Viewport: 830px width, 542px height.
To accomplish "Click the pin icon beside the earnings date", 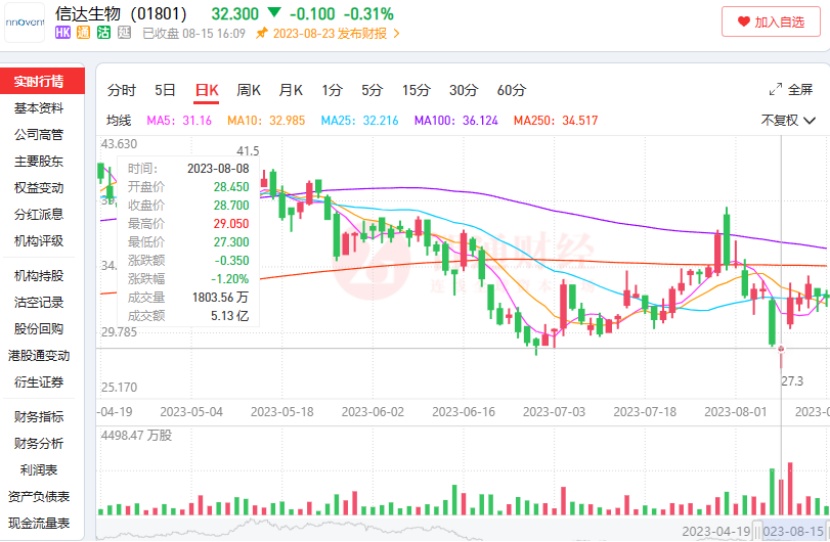I will [262, 33].
